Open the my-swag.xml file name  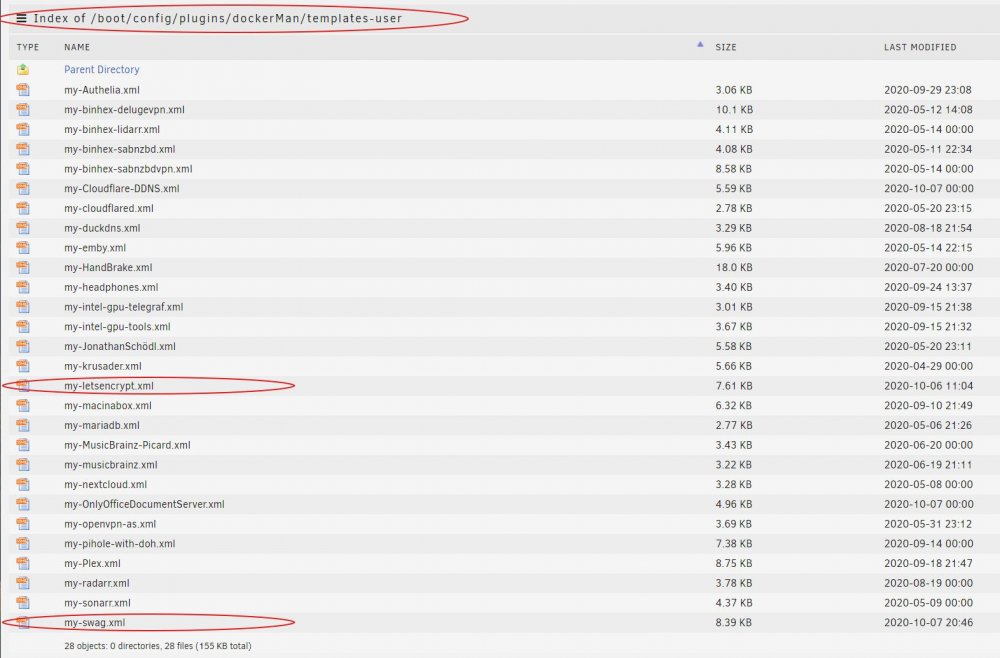click(x=94, y=623)
